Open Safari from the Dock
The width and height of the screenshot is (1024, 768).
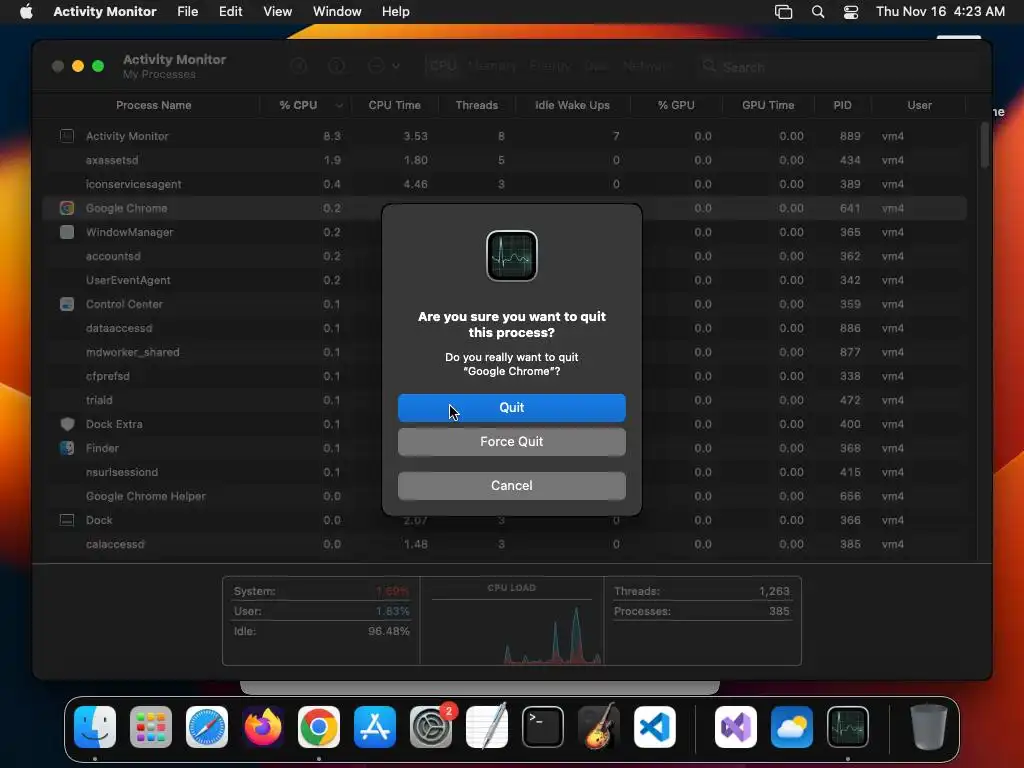coord(207,727)
